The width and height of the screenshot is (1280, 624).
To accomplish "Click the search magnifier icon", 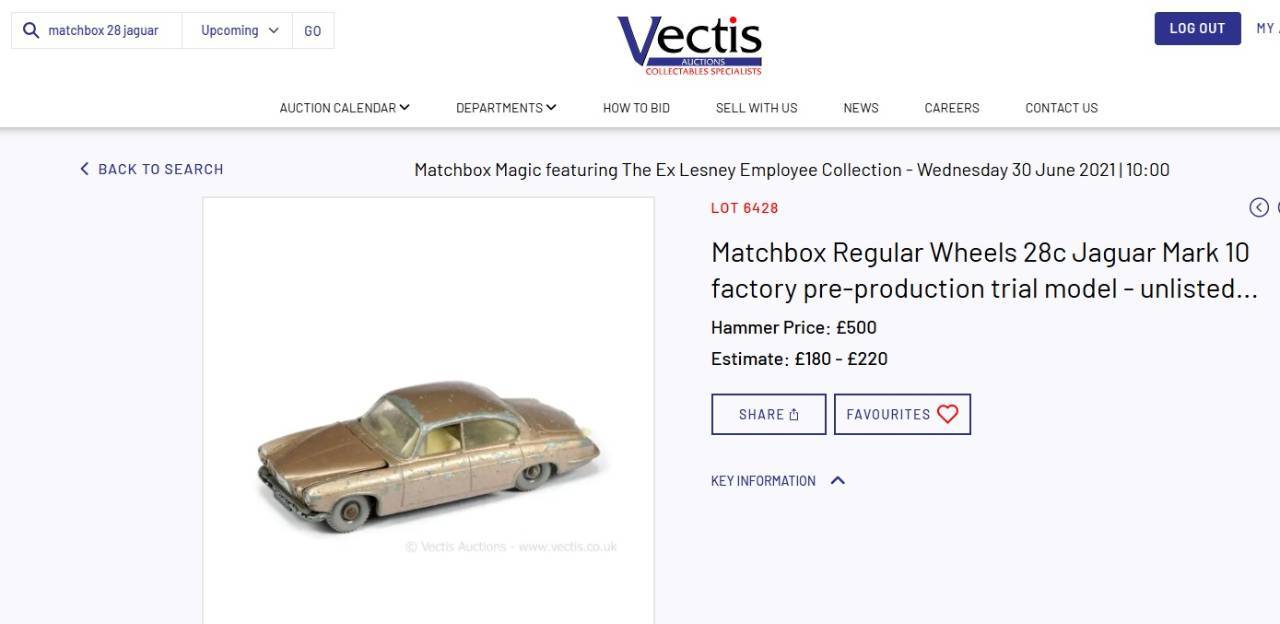I will coord(31,30).
